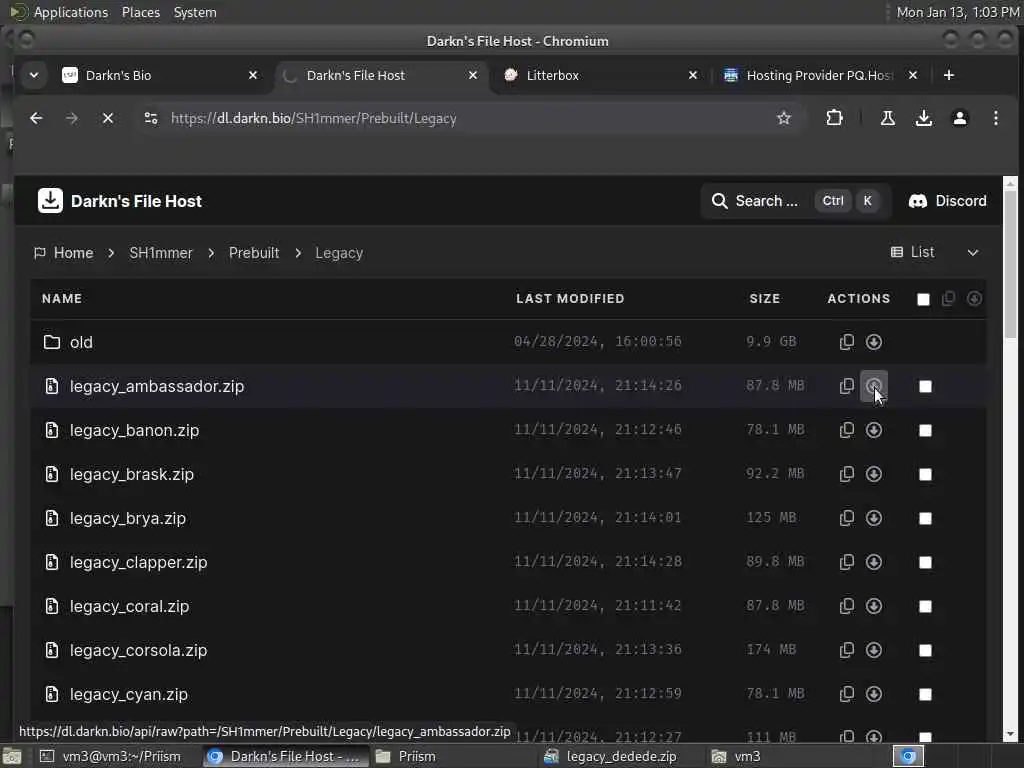Download legacy_clapper.zip with its download icon

click(874, 562)
